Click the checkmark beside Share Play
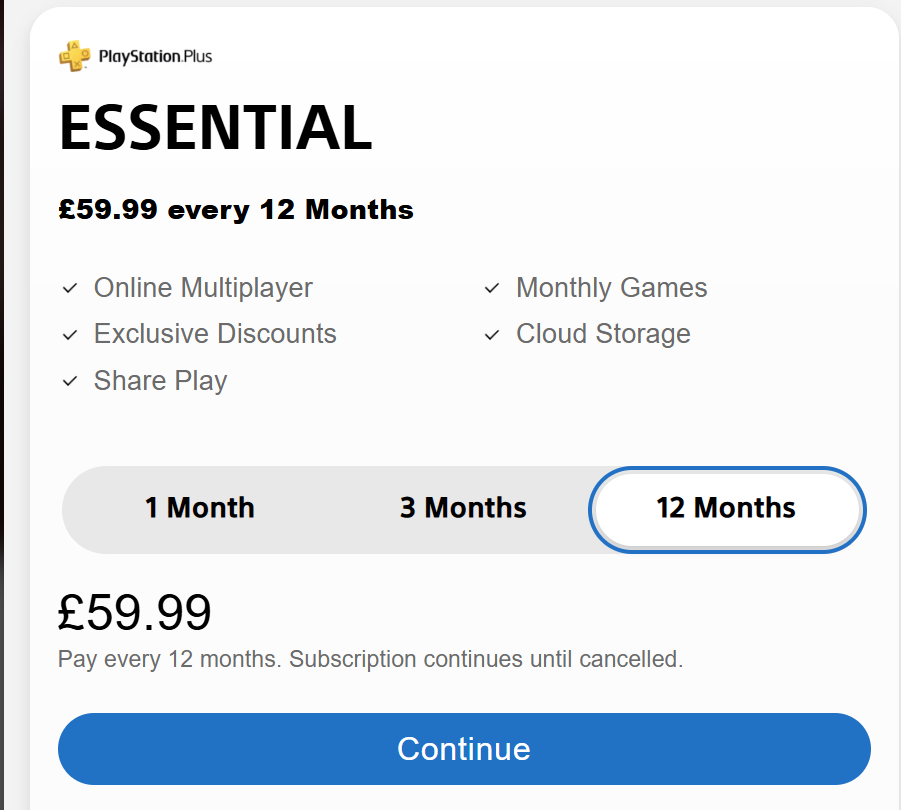This screenshot has height=810, width=901. tap(70, 381)
